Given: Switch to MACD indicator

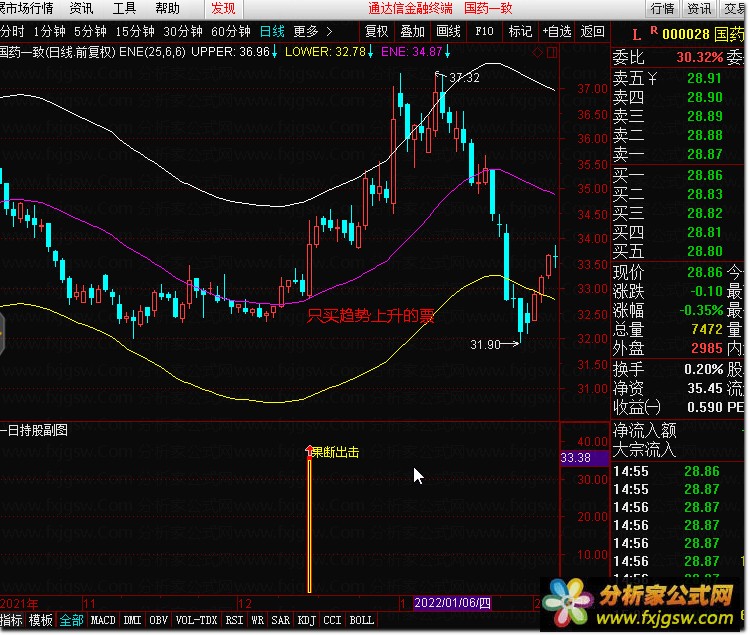Looking at the screenshot, I should [103, 620].
